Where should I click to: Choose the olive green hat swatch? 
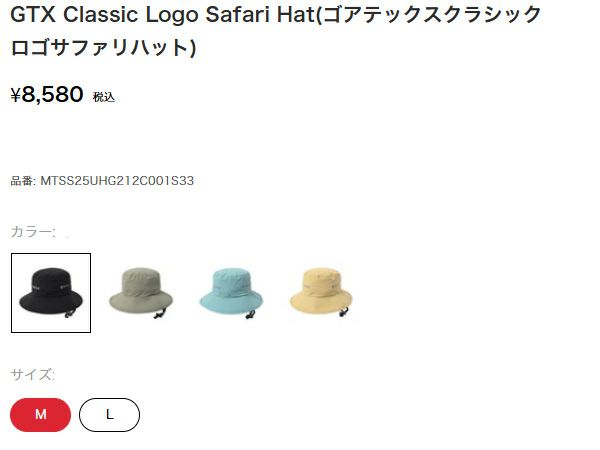pyautogui.click(x=141, y=293)
